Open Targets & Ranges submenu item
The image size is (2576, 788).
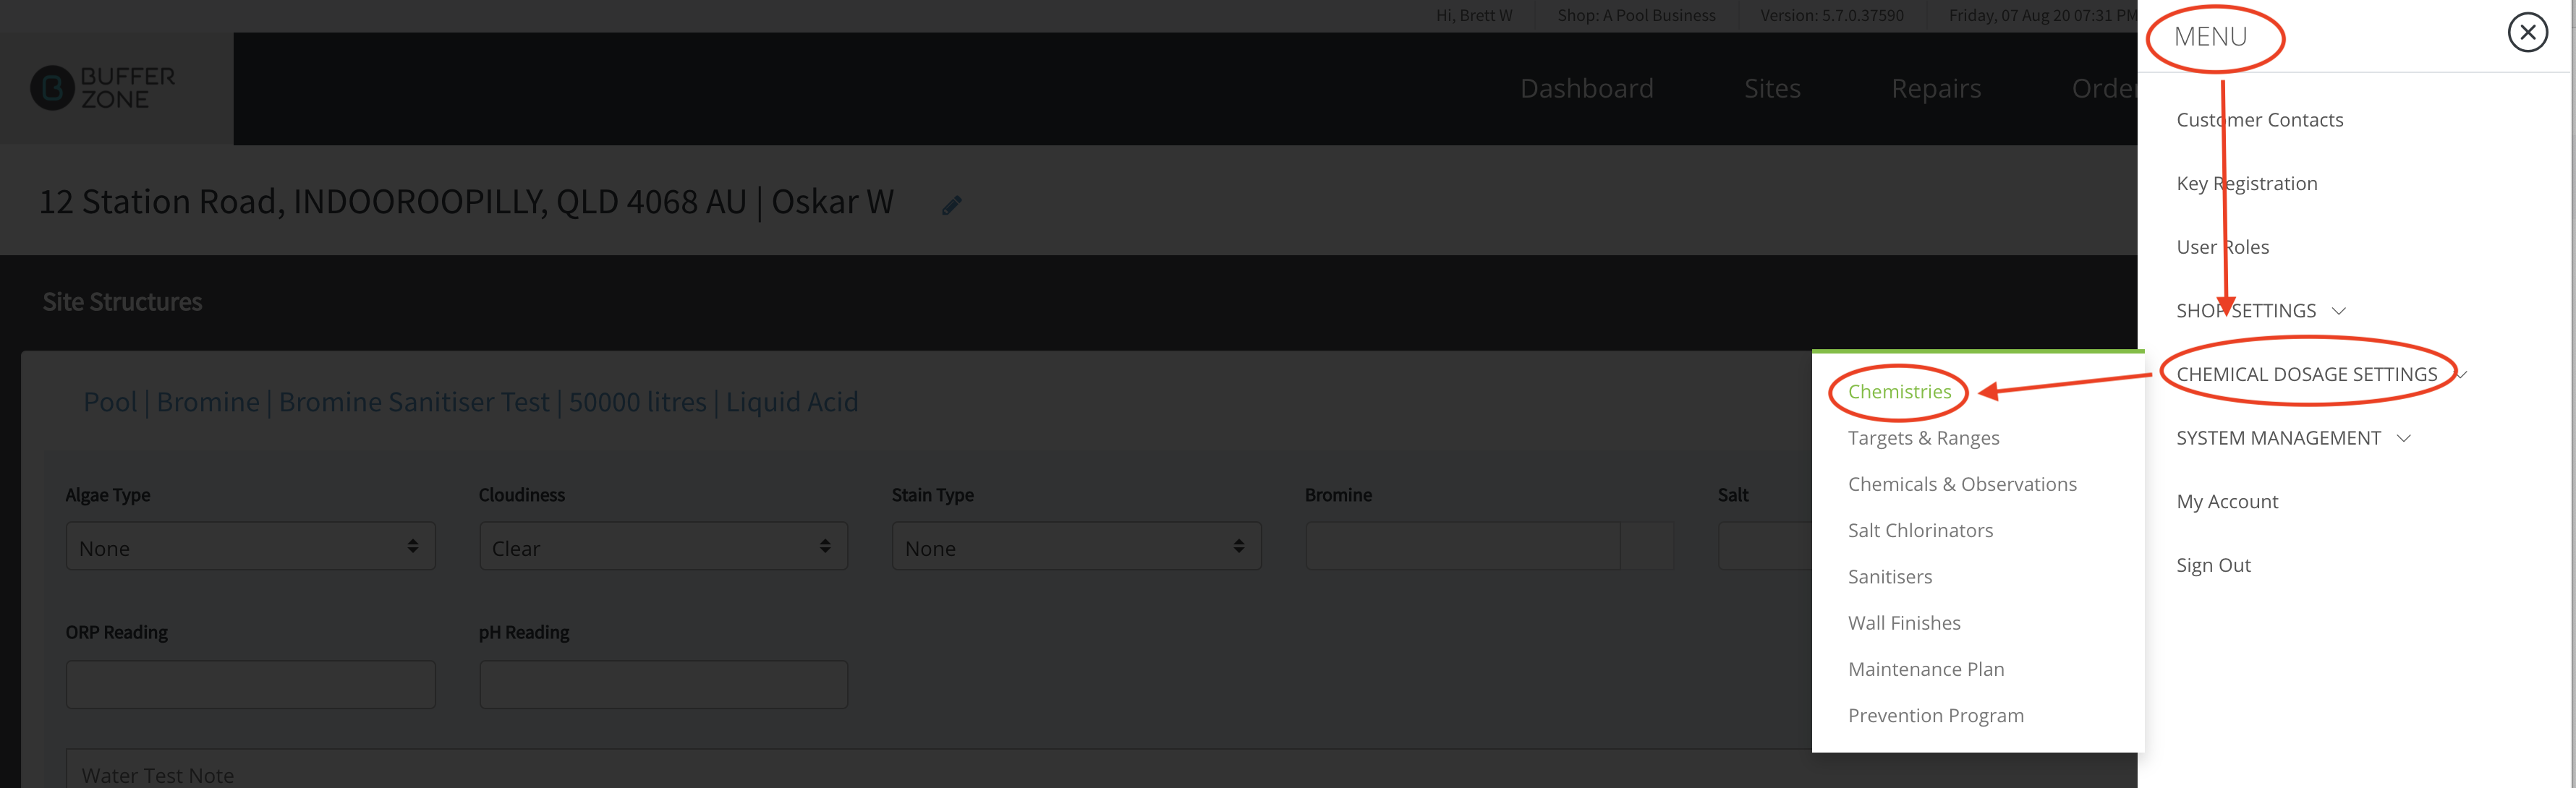point(1923,438)
